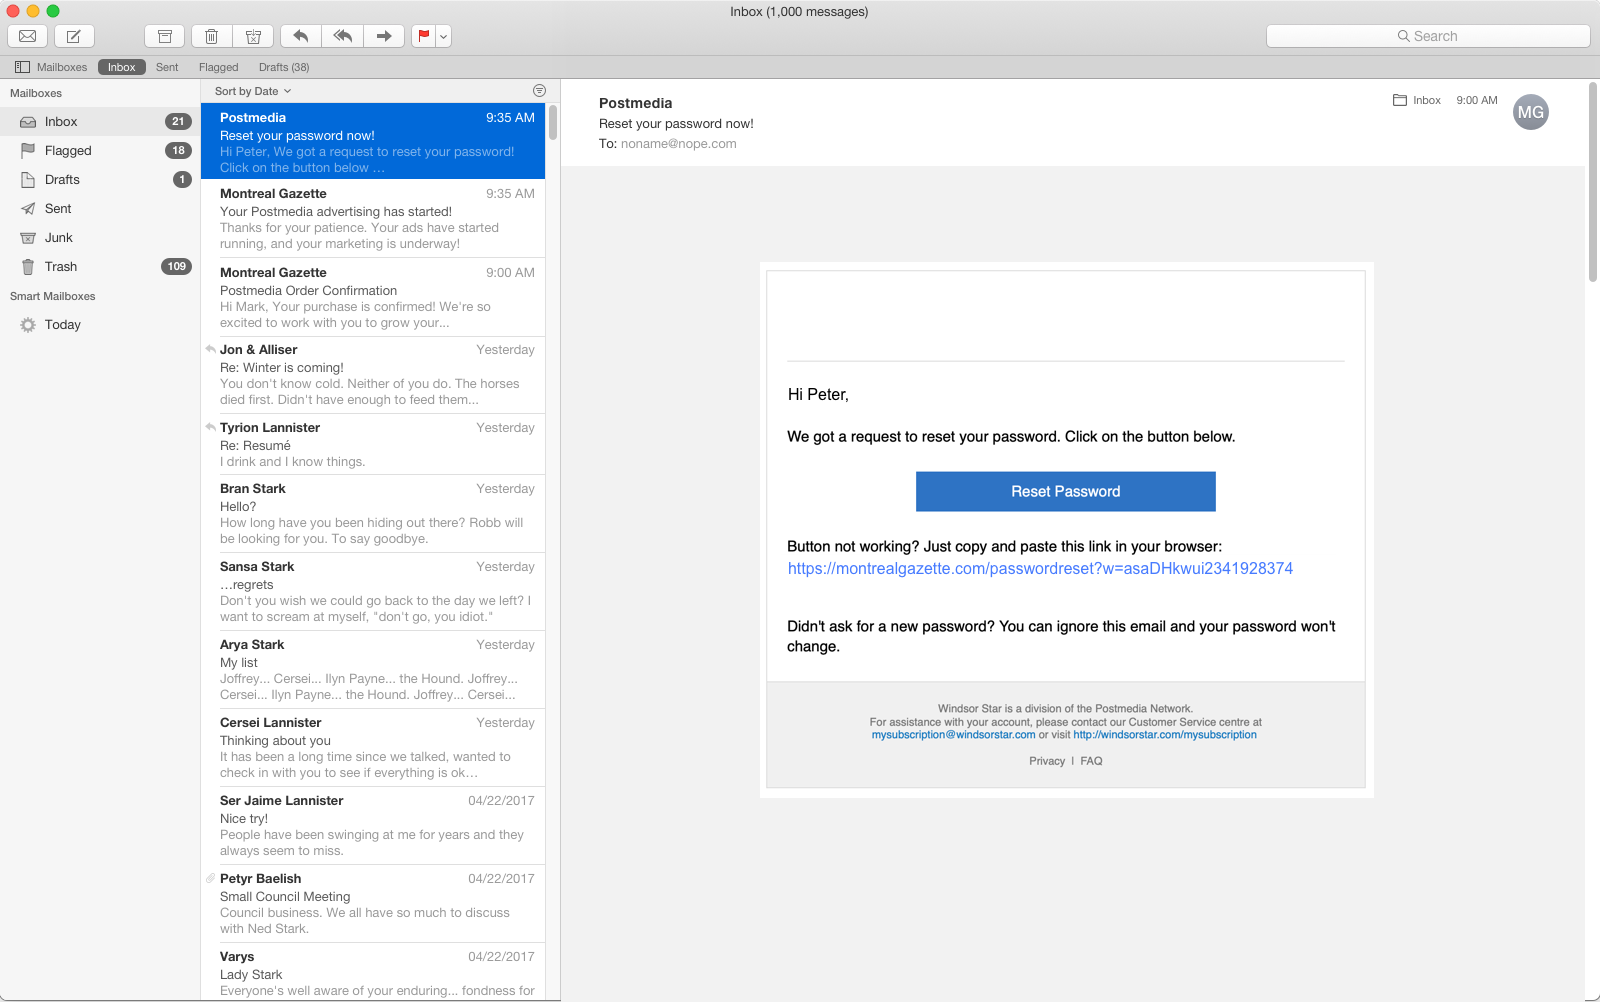
Task: Open the FAQ footer link
Action: (x=1091, y=761)
